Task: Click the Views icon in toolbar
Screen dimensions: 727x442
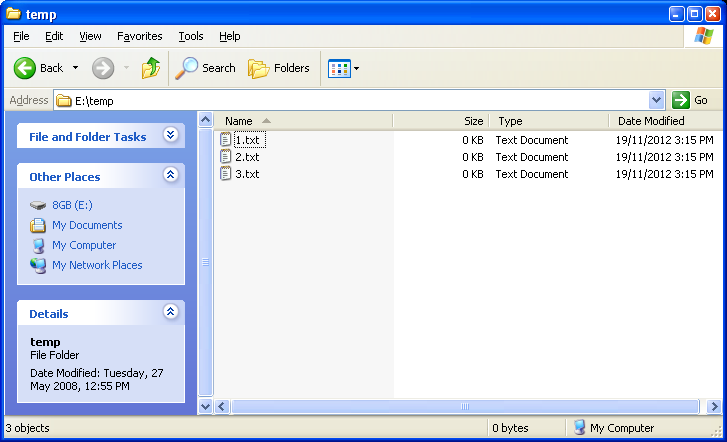Action: tap(340, 68)
